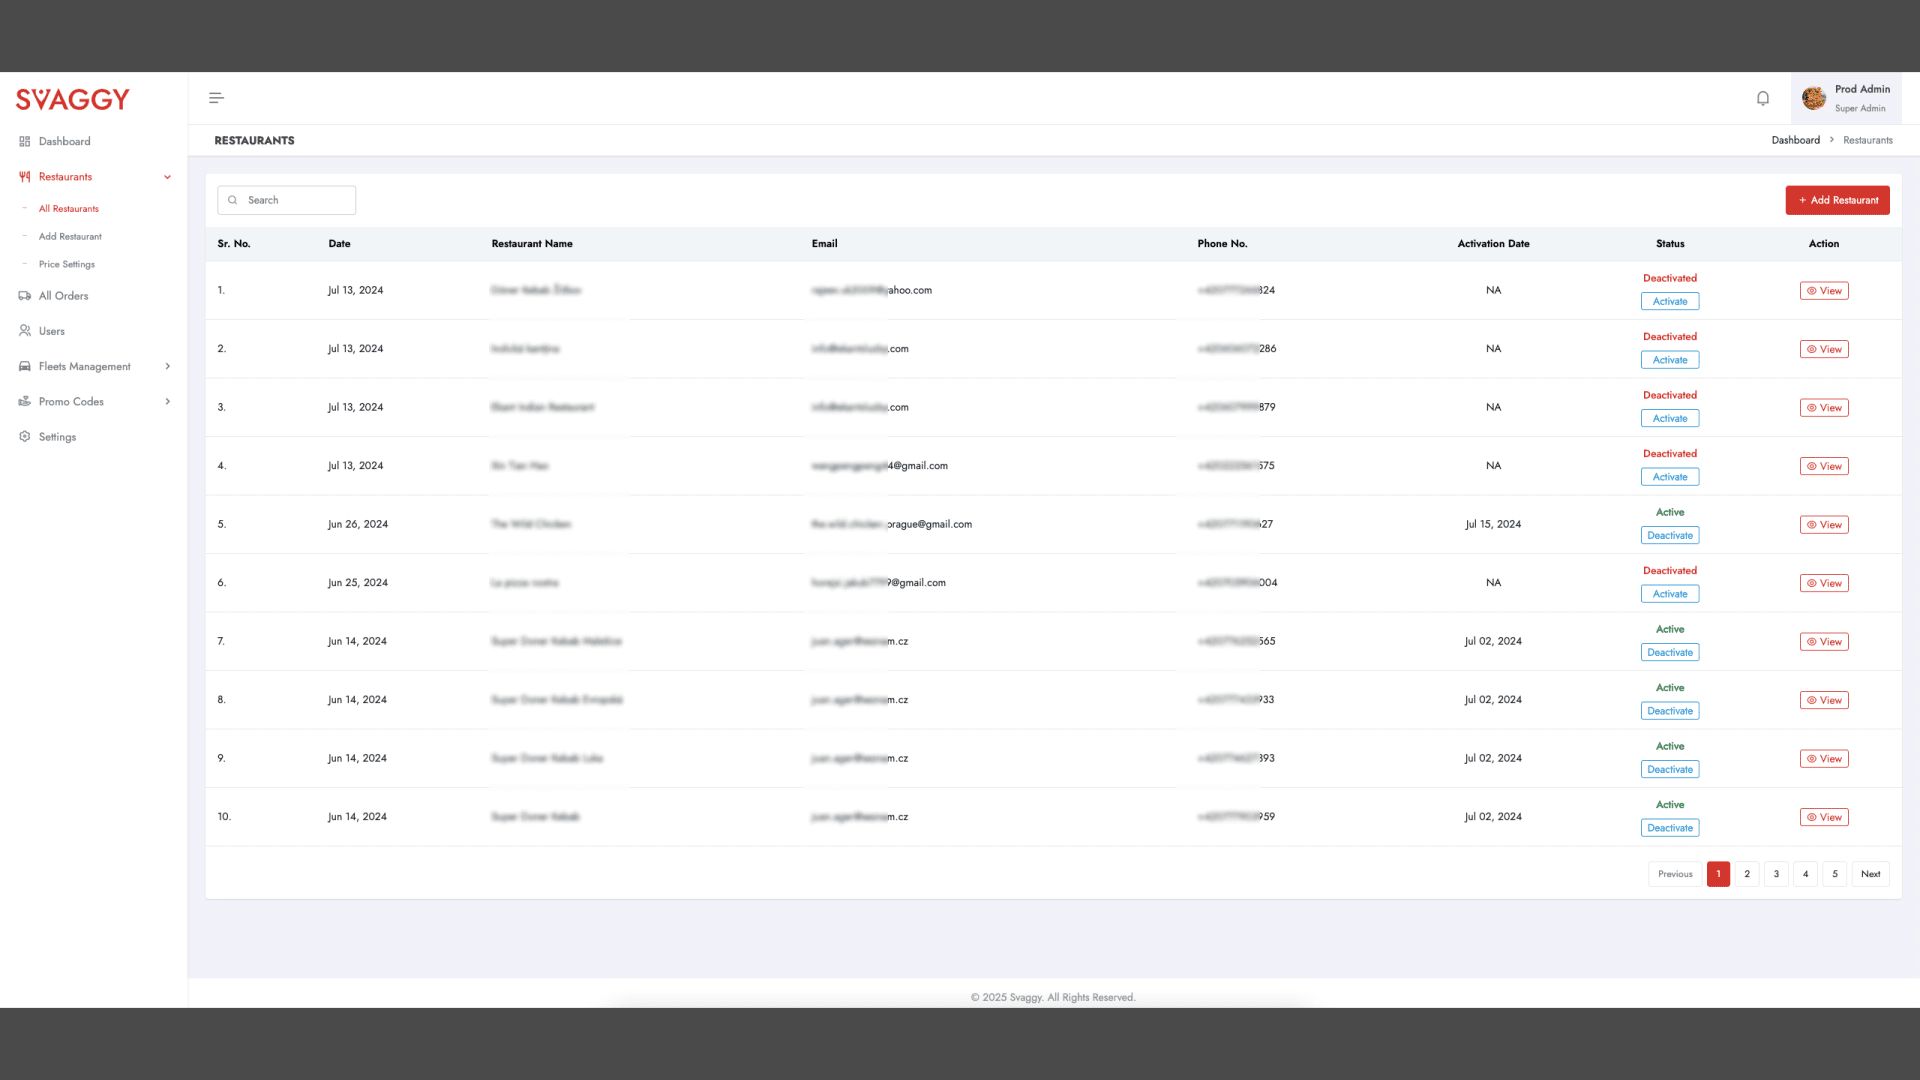Collapse the Restaurants sidebar section
1920x1080 pixels.
pyautogui.click(x=167, y=176)
